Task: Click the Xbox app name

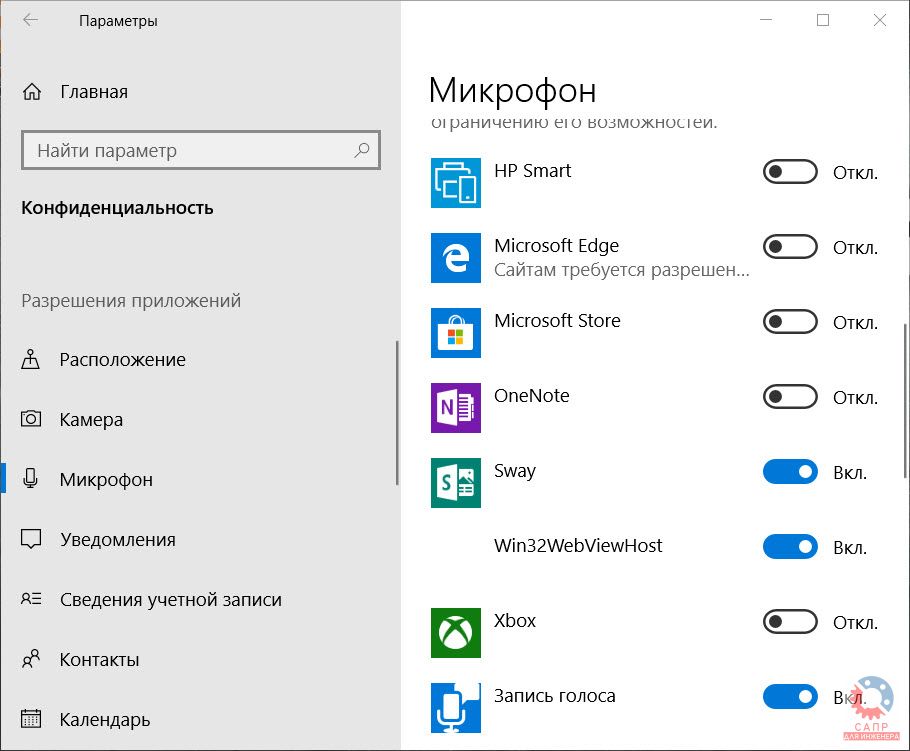Action: (515, 620)
